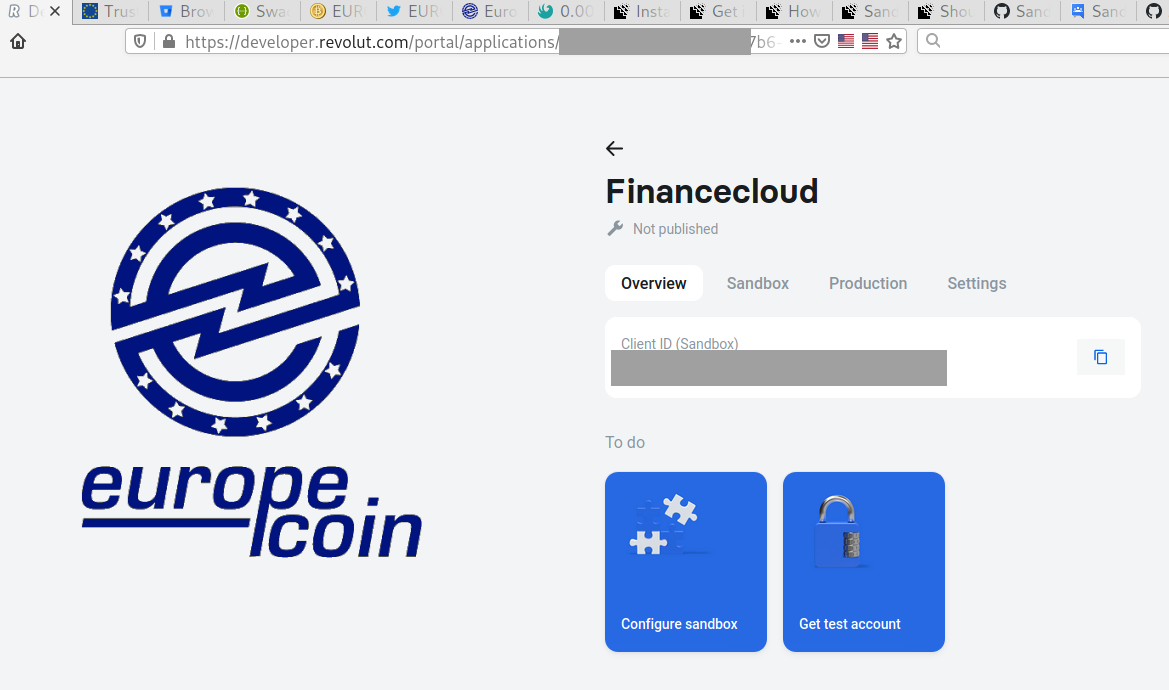Copy the sandbox Client ID
1169x690 pixels.
(x=1100, y=357)
